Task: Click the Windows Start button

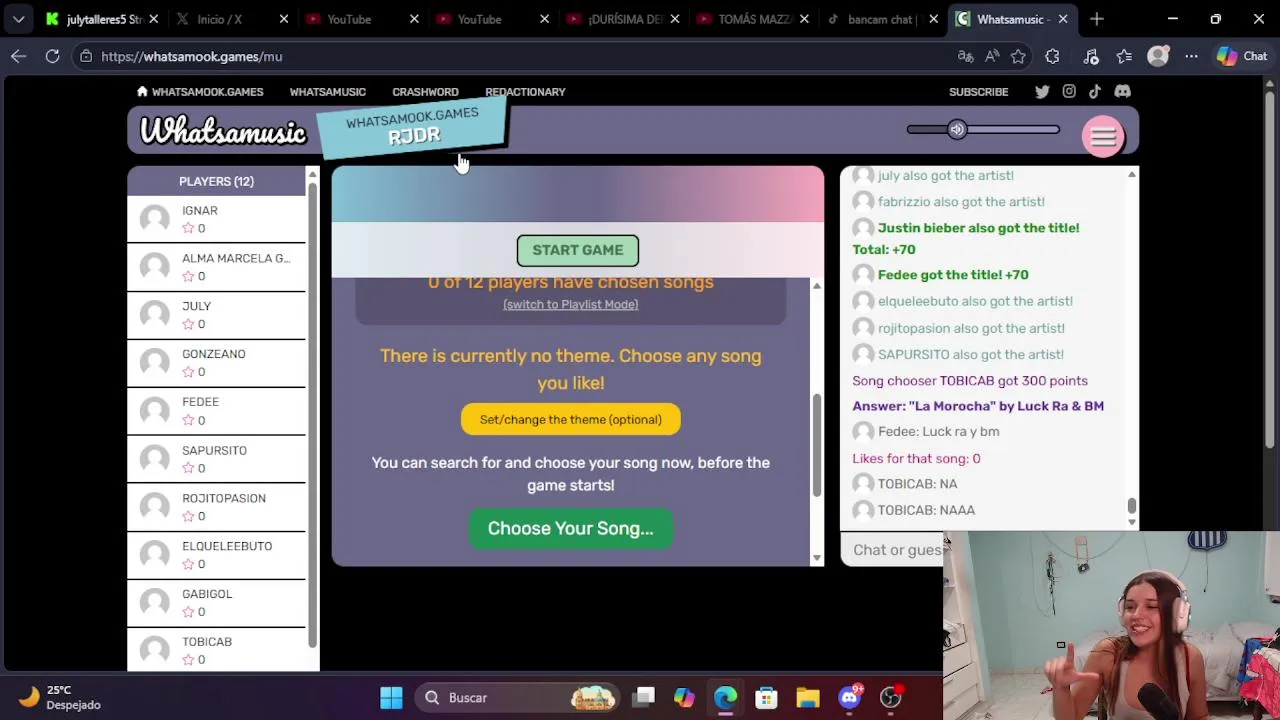Action: point(391,698)
